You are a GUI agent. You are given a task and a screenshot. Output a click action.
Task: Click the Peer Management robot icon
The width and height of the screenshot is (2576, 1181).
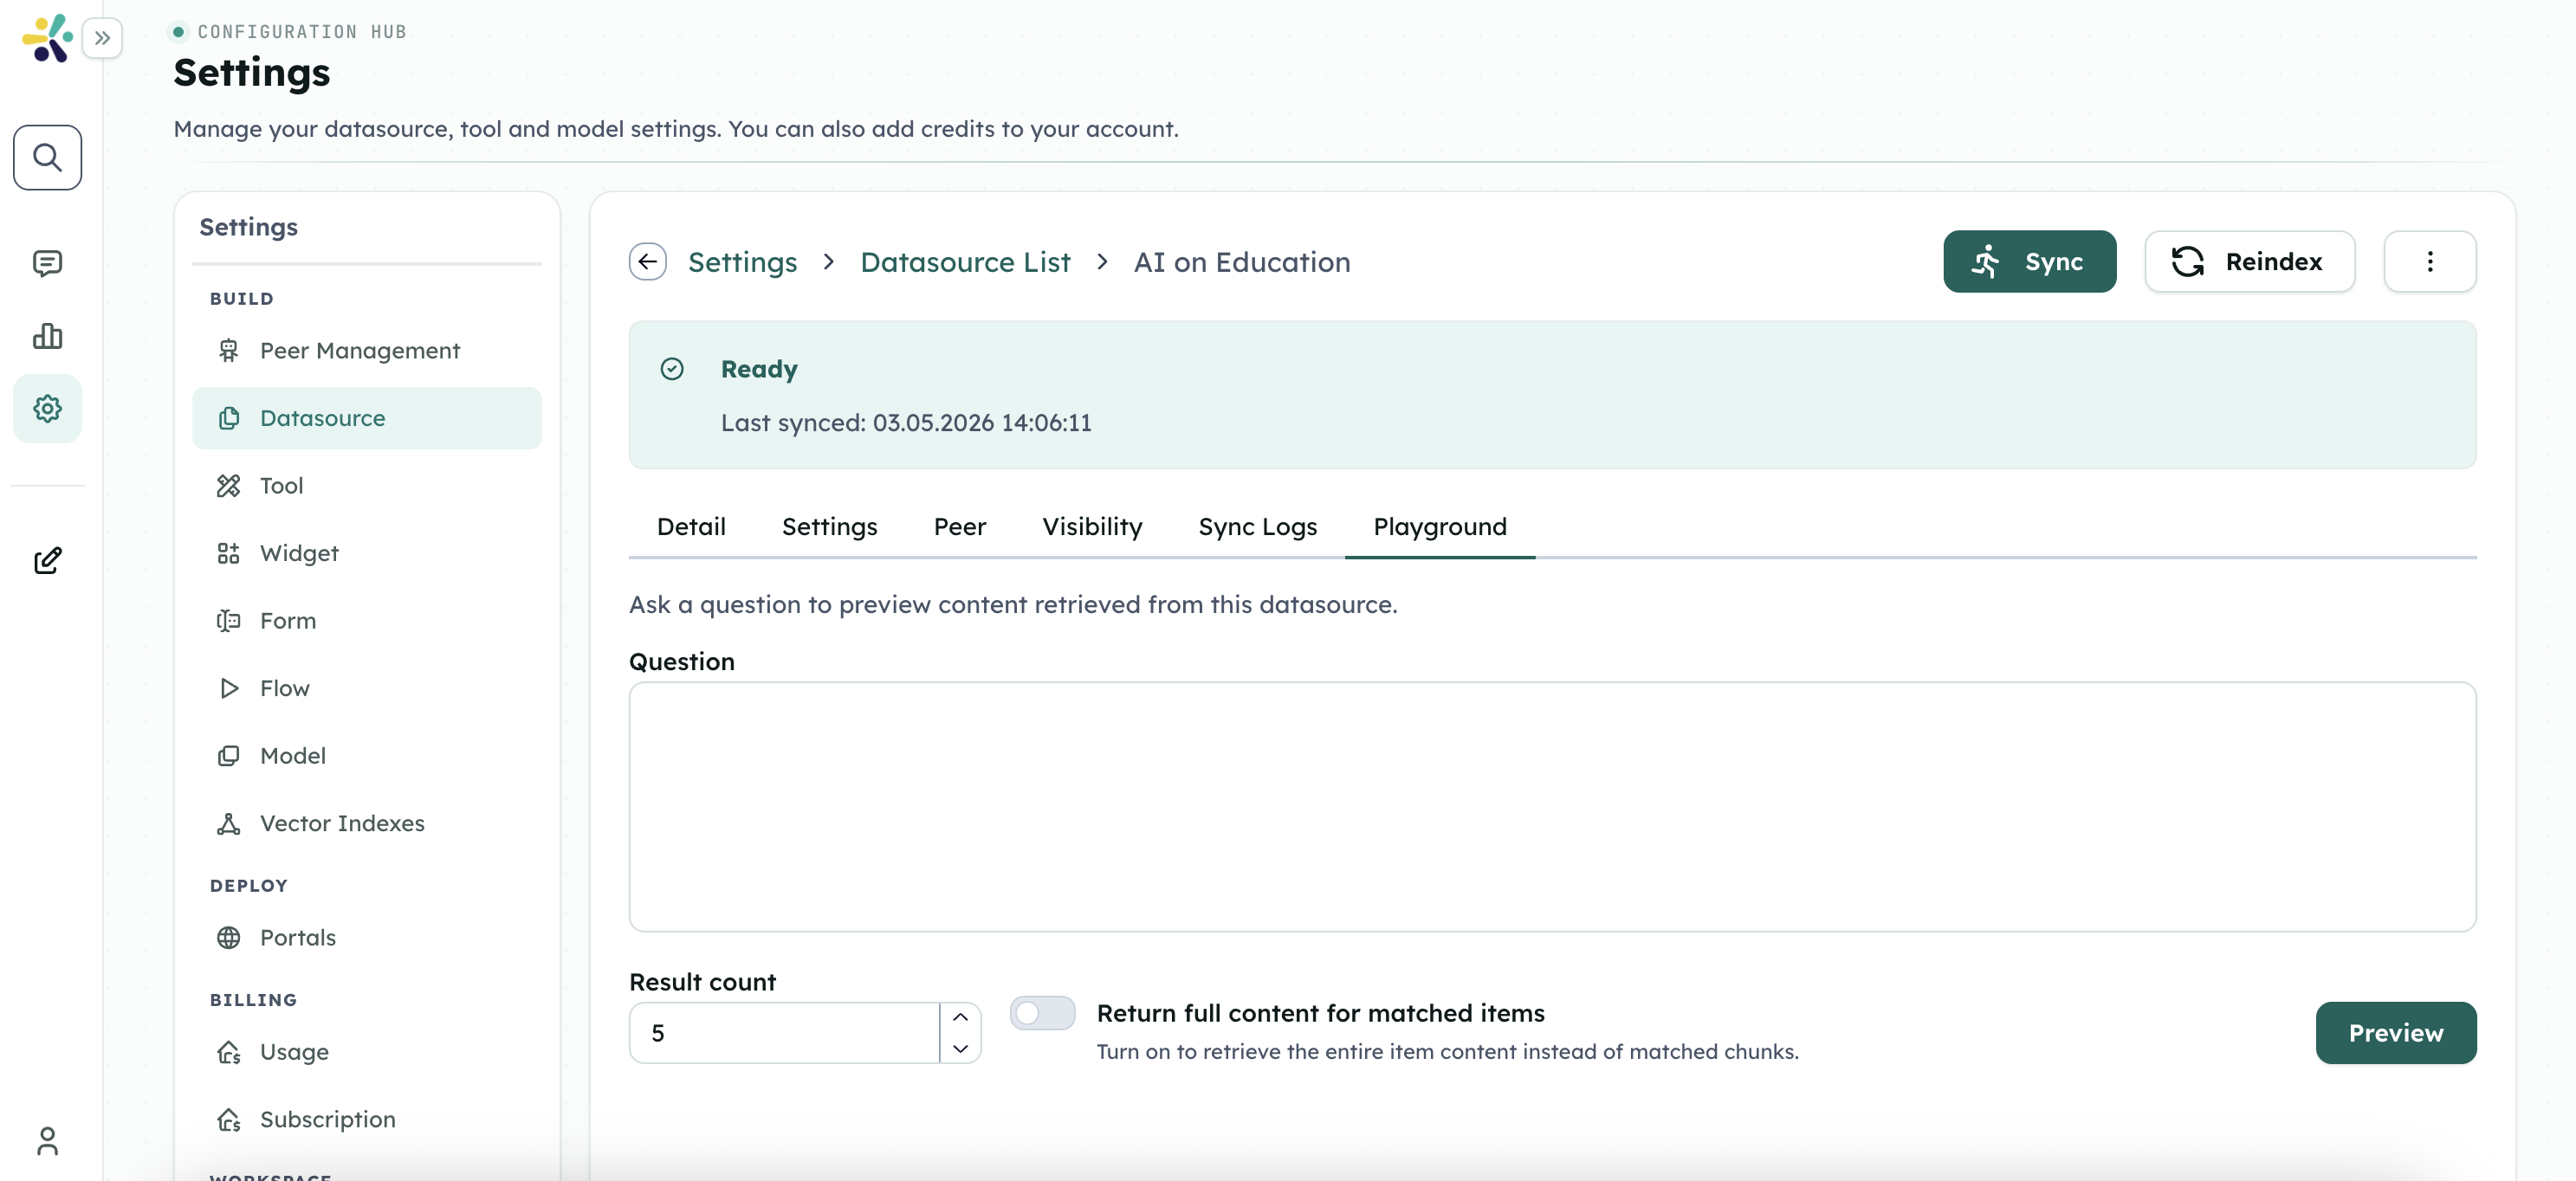coord(228,350)
